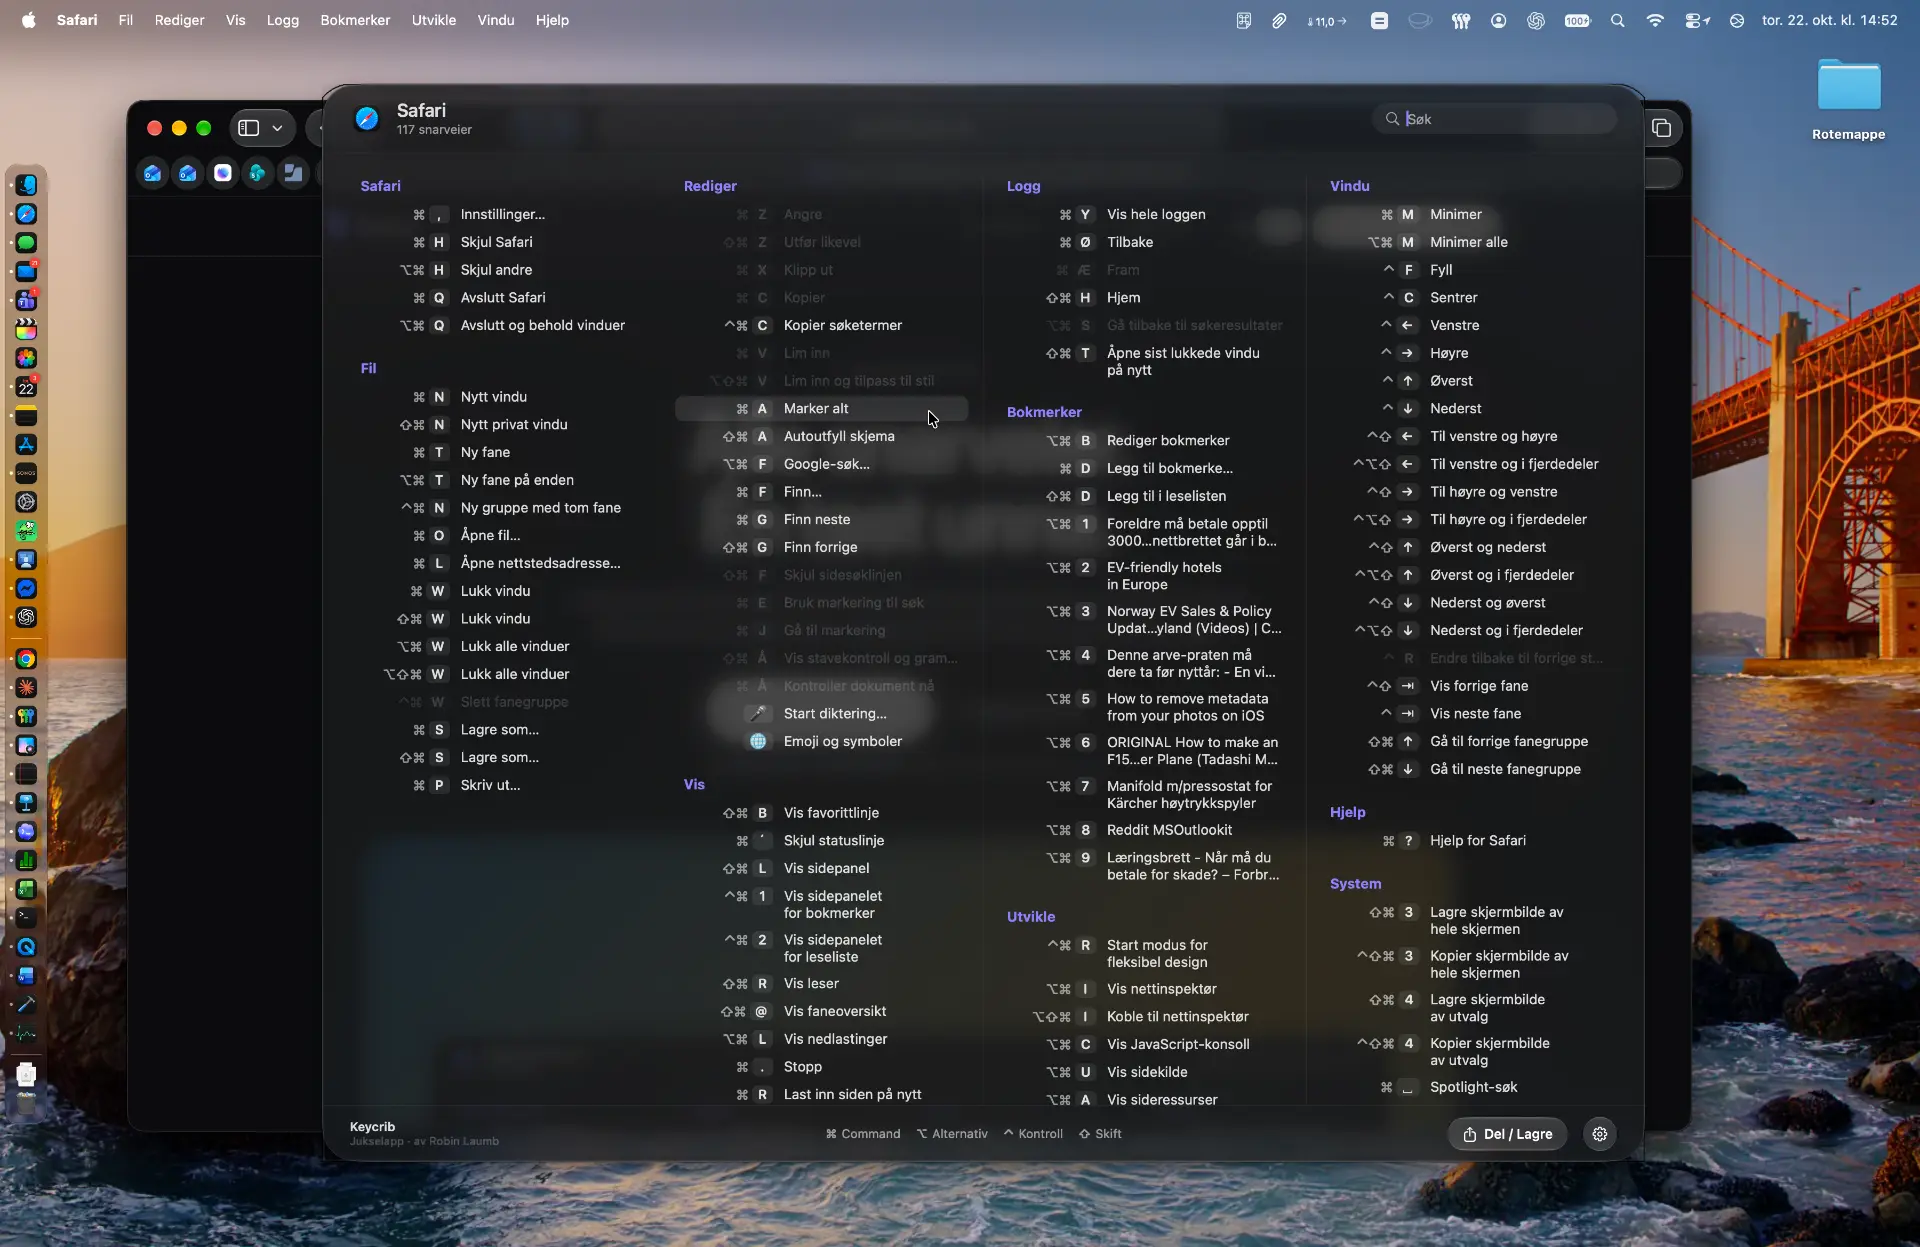Open Spotlight search icon in menu bar
Viewport: 1920px width, 1247px height.
click(1617, 20)
